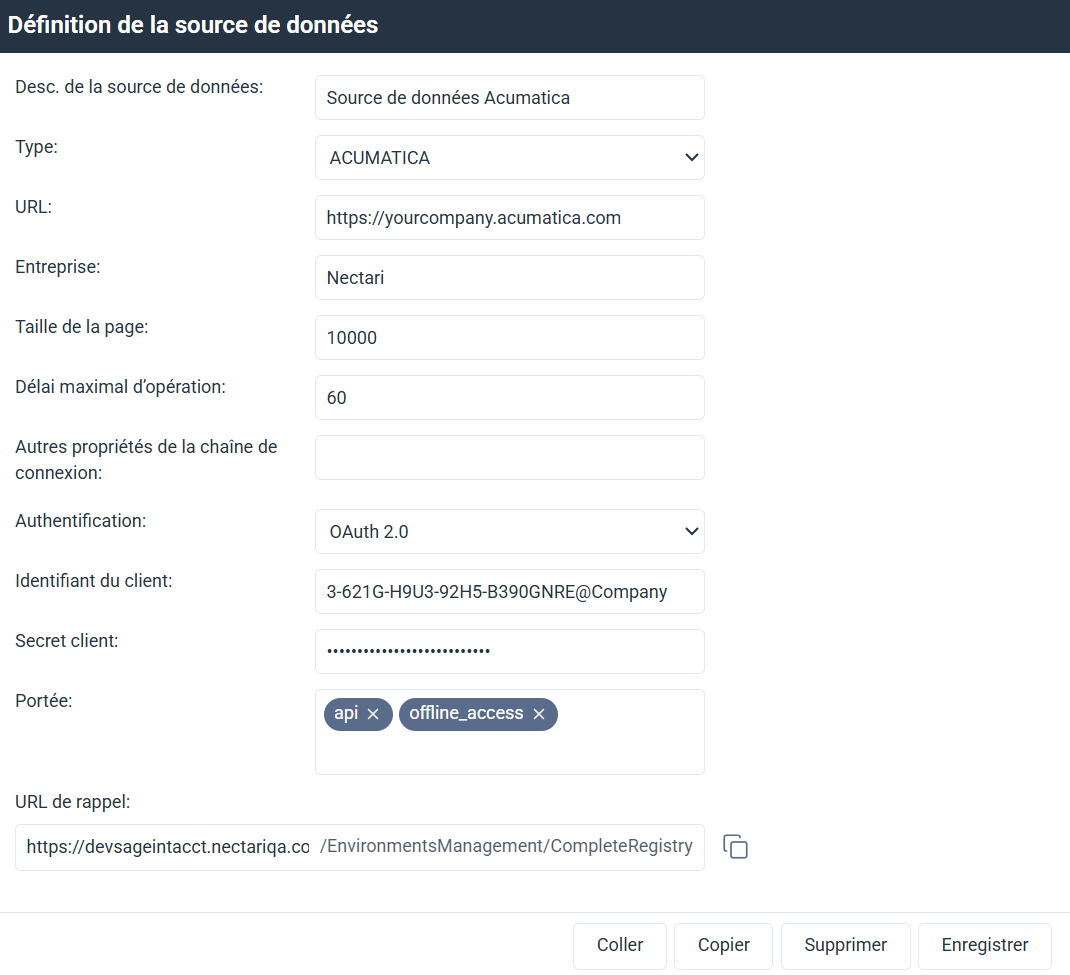Click the URL field with yourcompany.acumatica.com
Screen dimensions: 1070x975
coord(510,218)
